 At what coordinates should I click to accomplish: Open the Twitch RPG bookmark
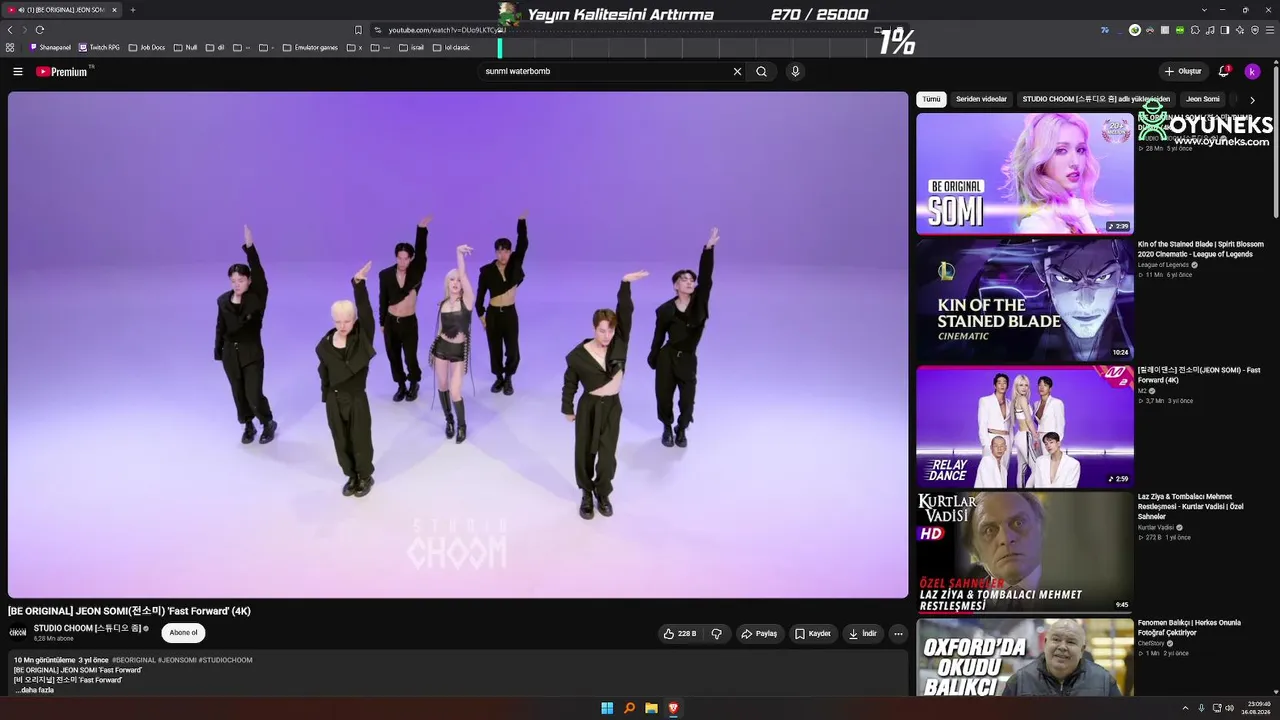click(x=99, y=47)
